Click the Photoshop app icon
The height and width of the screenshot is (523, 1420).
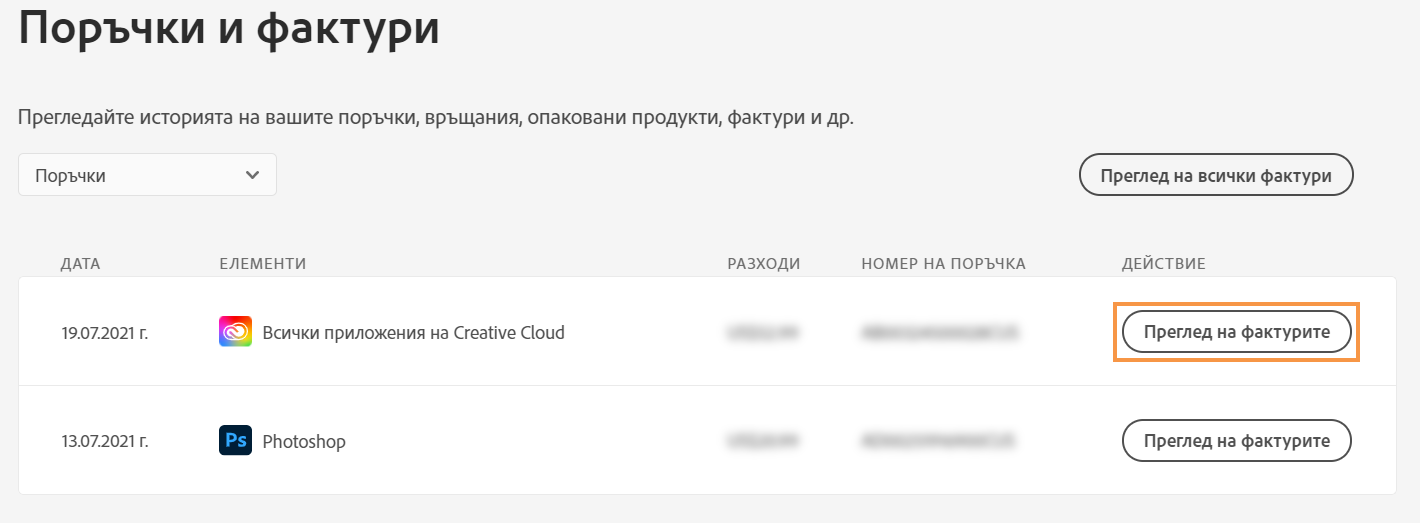pyautogui.click(x=235, y=441)
